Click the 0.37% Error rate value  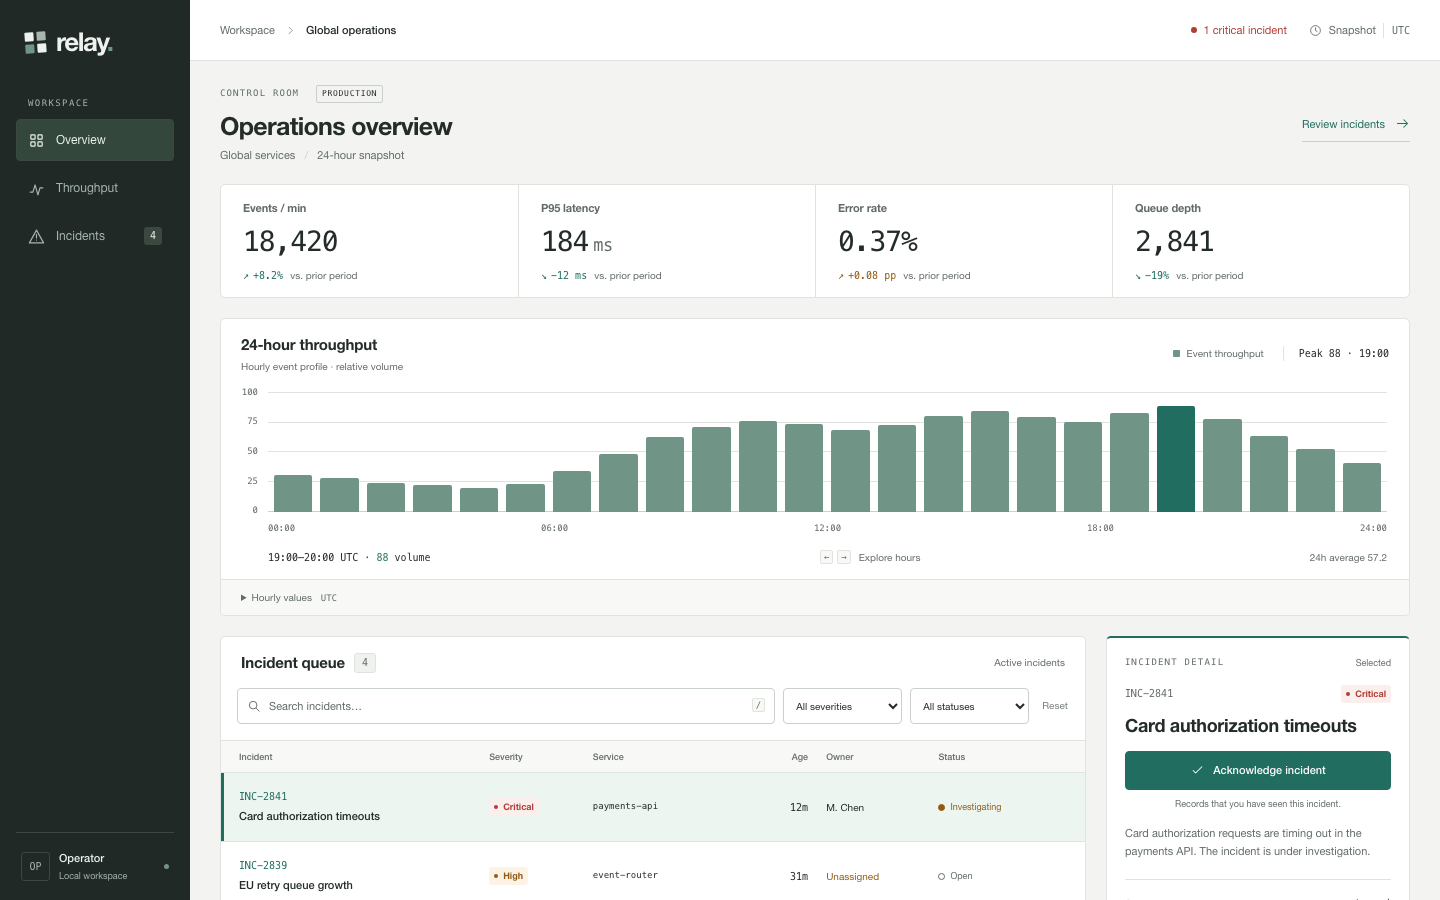click(878, 242)
